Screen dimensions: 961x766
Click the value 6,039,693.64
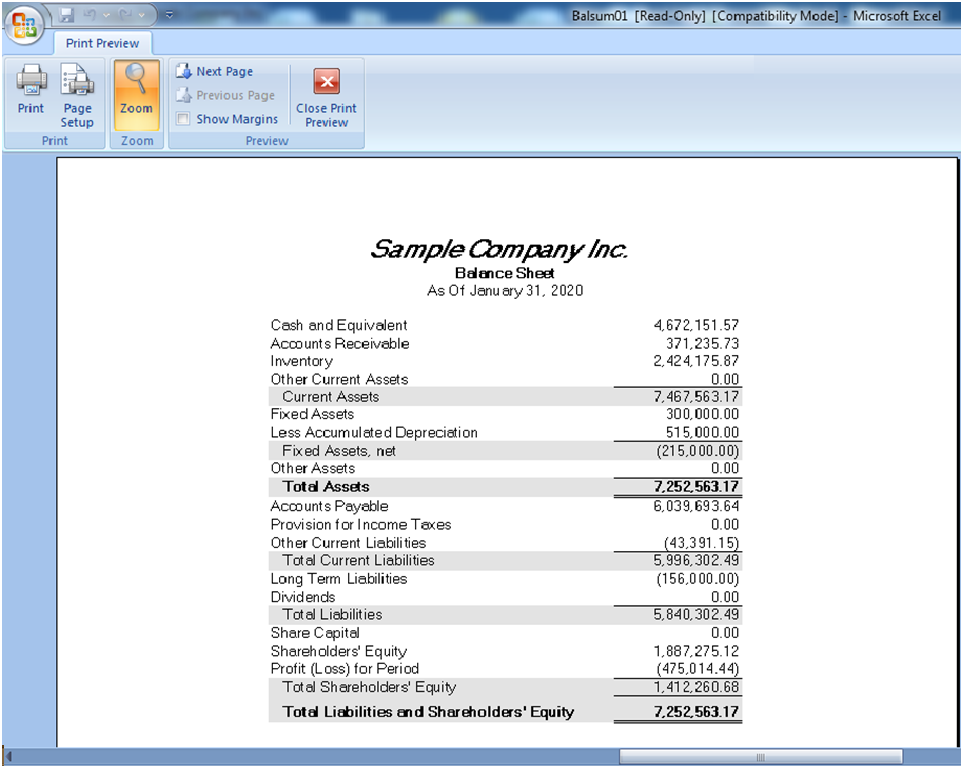(x=696, y=506)
